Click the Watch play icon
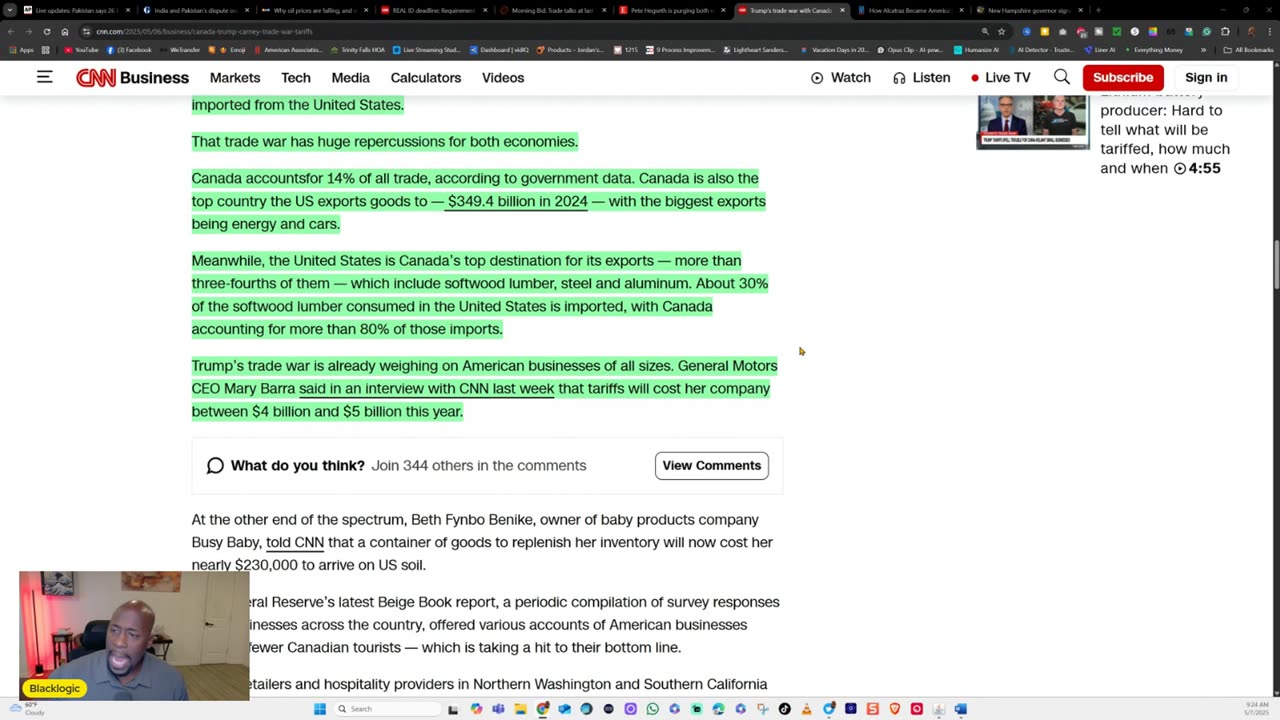This screenshot has height=720, width=1280. pyautogui.click(x=817, y=78)
